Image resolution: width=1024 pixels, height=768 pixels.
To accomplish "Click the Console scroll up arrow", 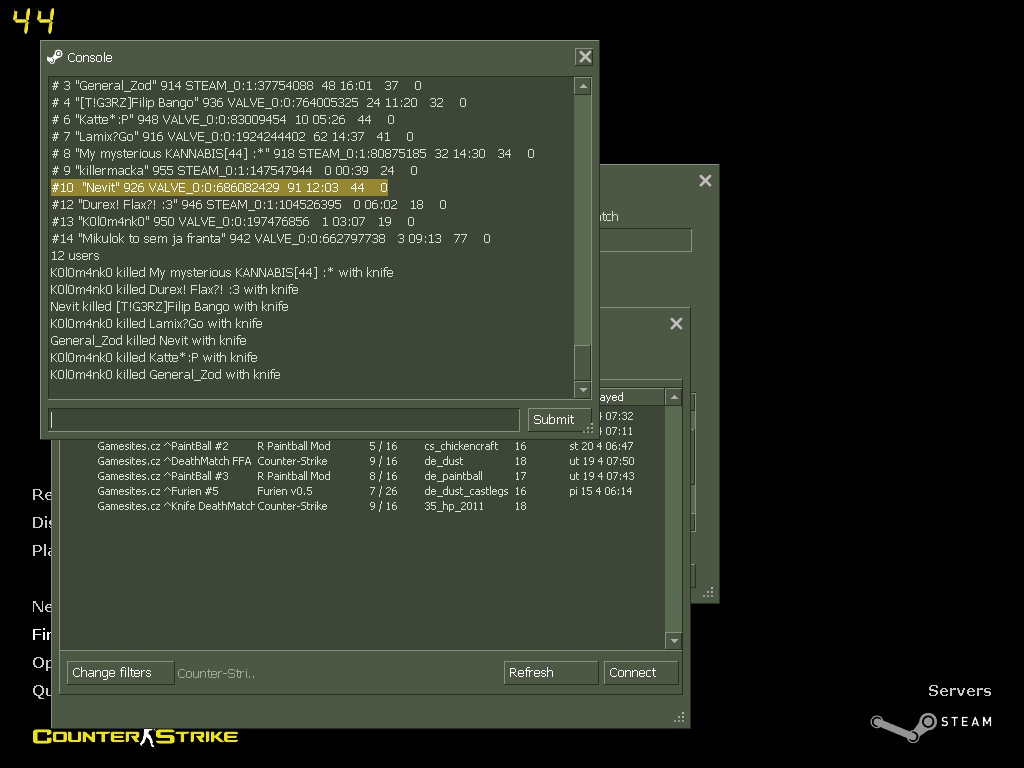I will pos(583,86).
